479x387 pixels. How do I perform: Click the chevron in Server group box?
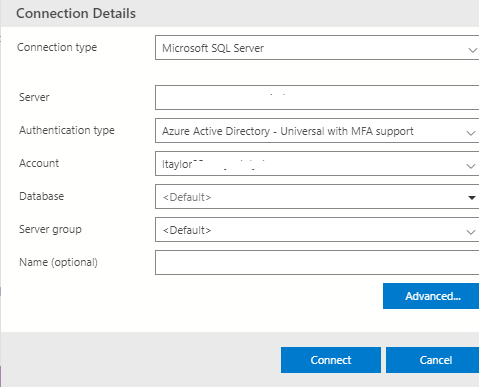(x=471, y=232)
